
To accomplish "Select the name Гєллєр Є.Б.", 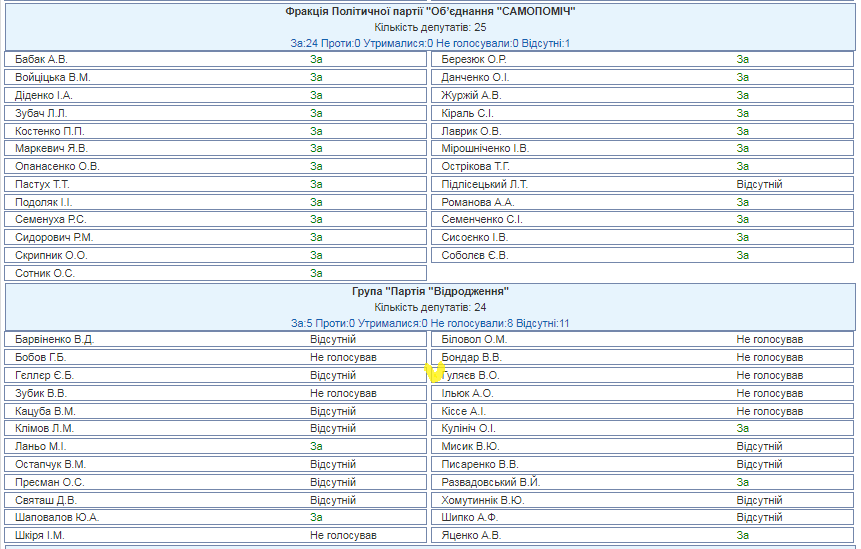I will 44,376.
